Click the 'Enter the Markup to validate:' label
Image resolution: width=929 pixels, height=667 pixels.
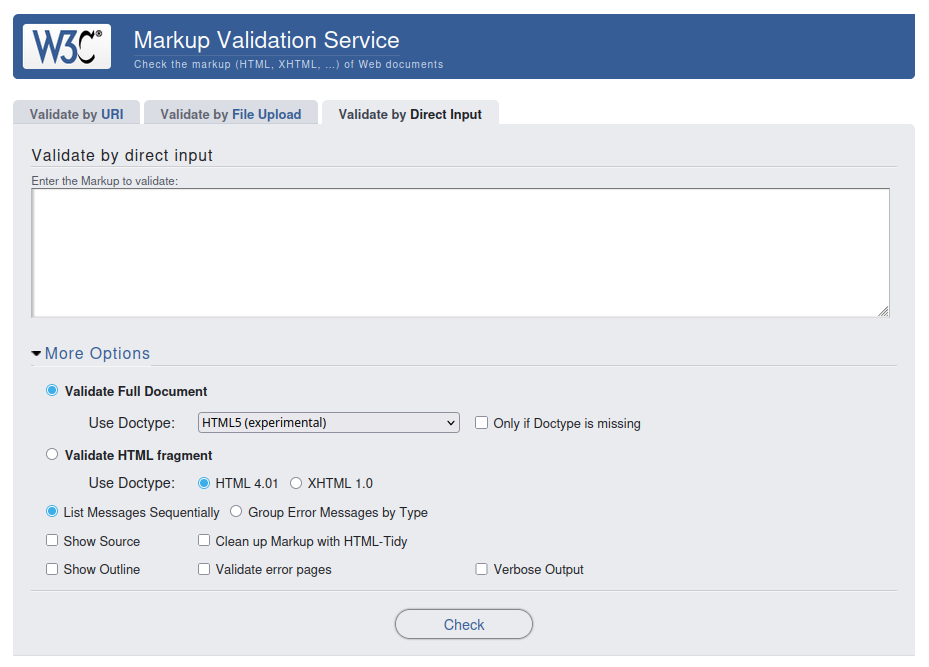coord(104,181)
